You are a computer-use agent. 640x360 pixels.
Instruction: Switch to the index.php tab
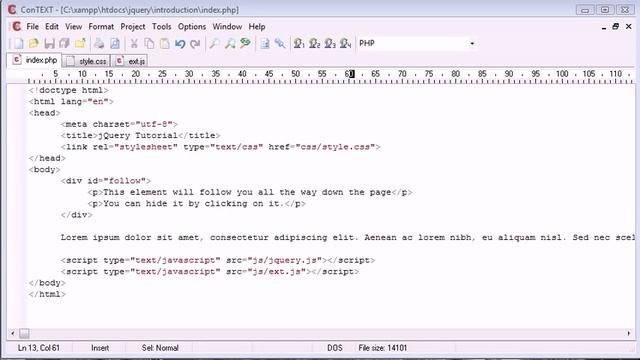click(x=35, y=60)
